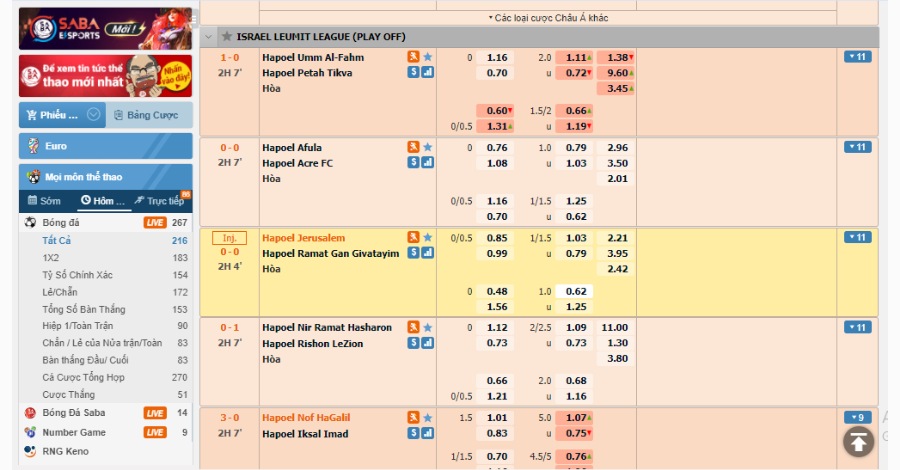The image size is (900, 470).
Task: Open live stream icon for Hapoel Afula
Action: [413, 147]
